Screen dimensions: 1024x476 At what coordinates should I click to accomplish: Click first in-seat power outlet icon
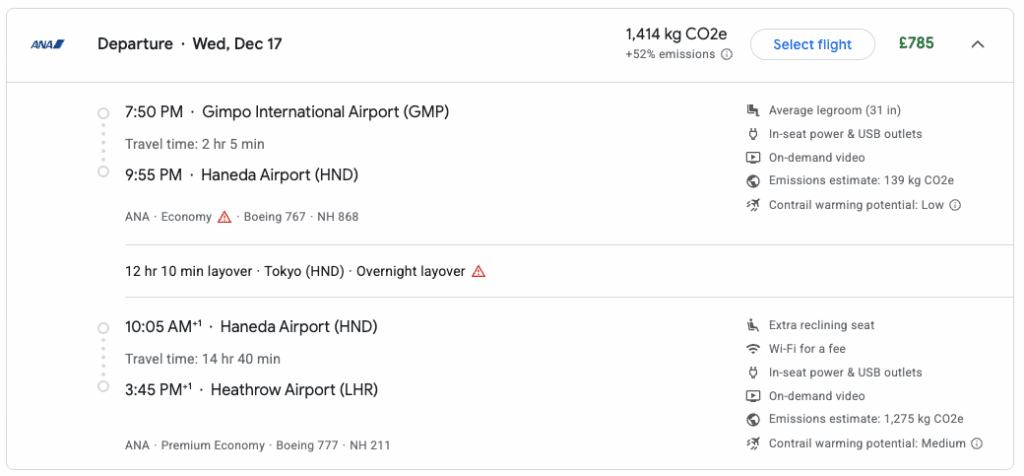click(x=753, y=134)
